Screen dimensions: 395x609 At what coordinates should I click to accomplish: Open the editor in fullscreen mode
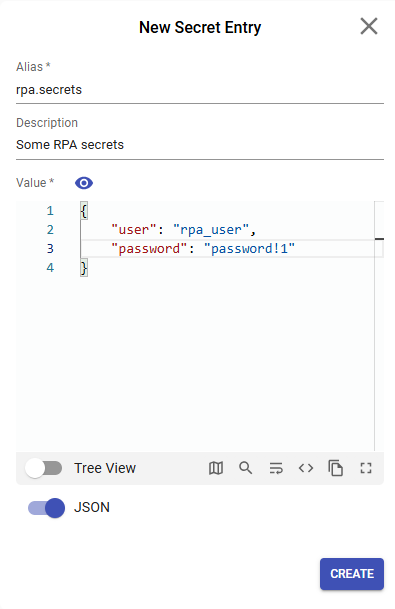[x=366, y=468]
